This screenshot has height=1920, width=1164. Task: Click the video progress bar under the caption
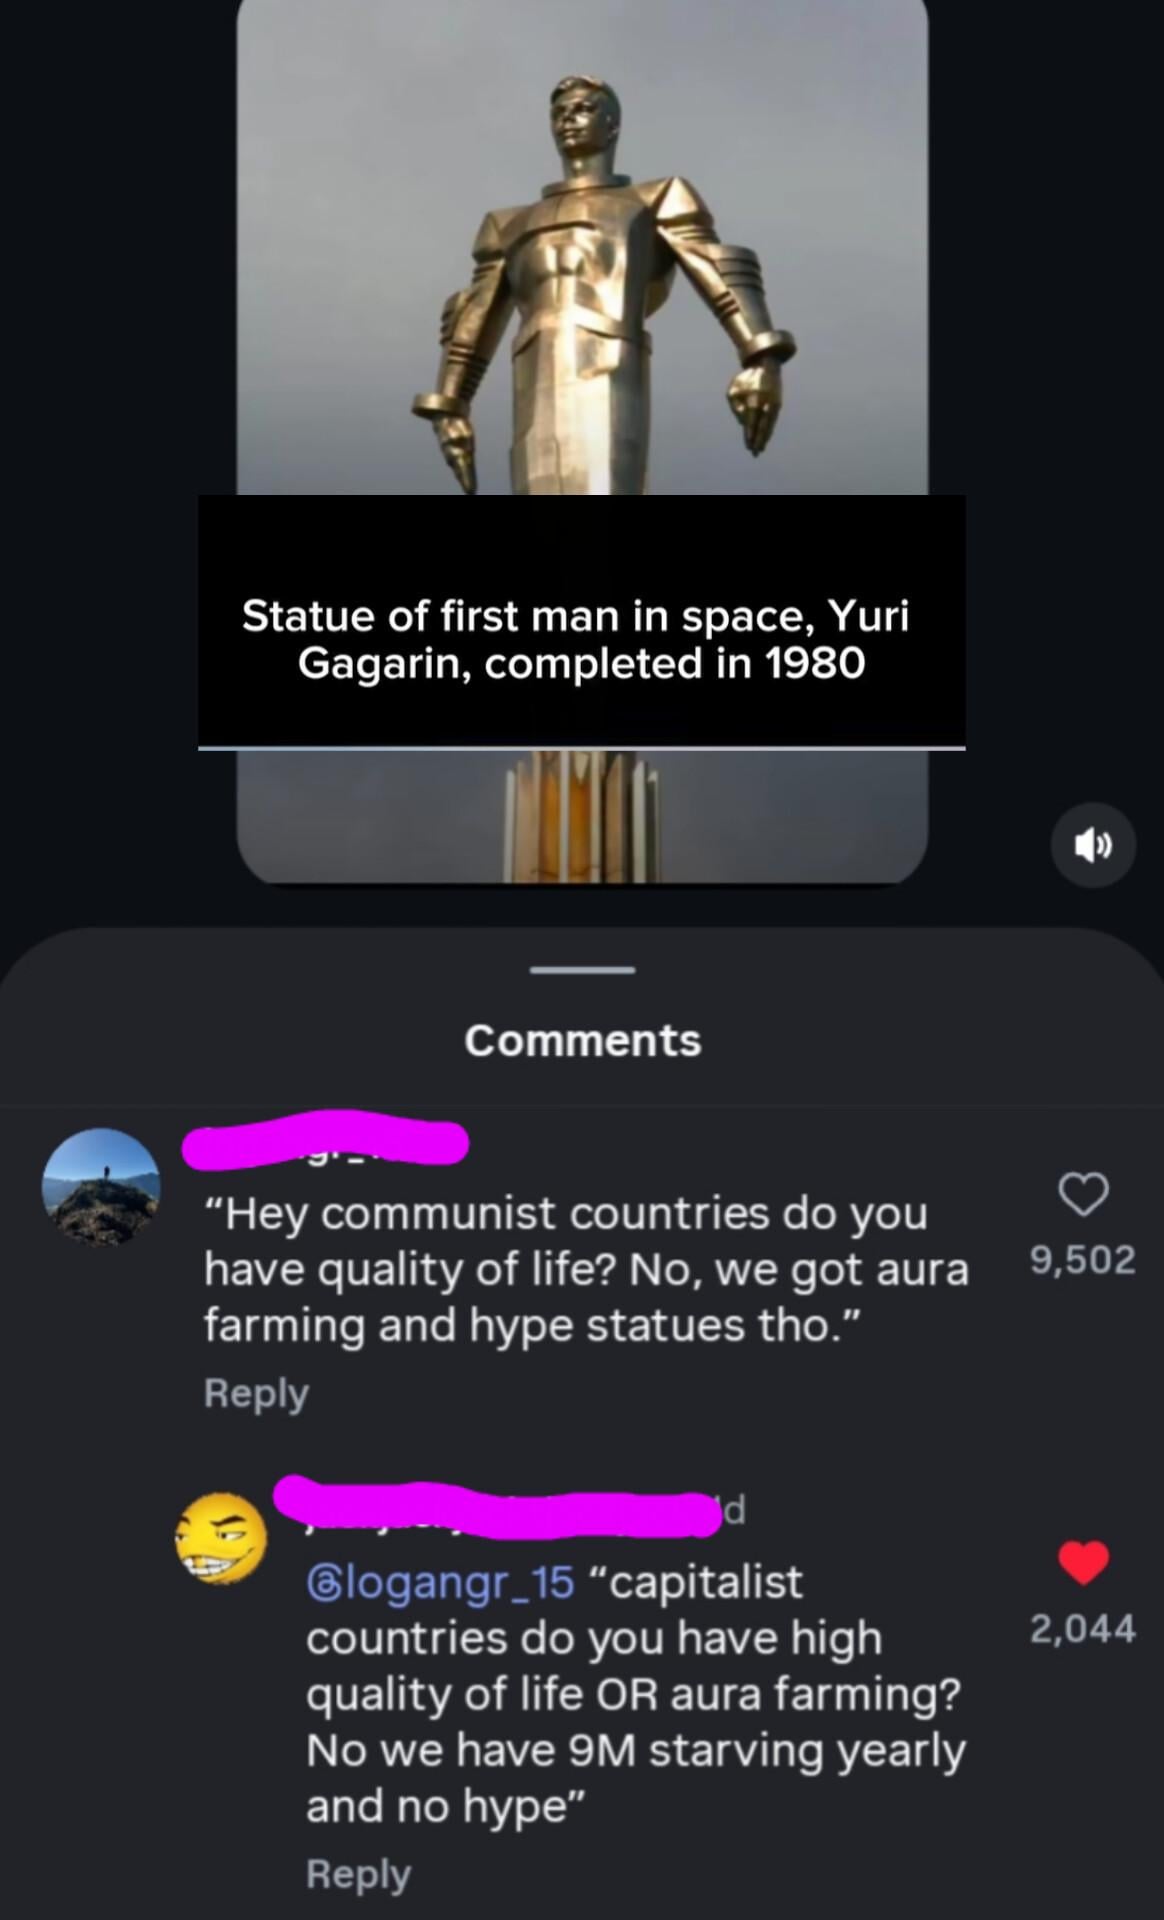582,748
